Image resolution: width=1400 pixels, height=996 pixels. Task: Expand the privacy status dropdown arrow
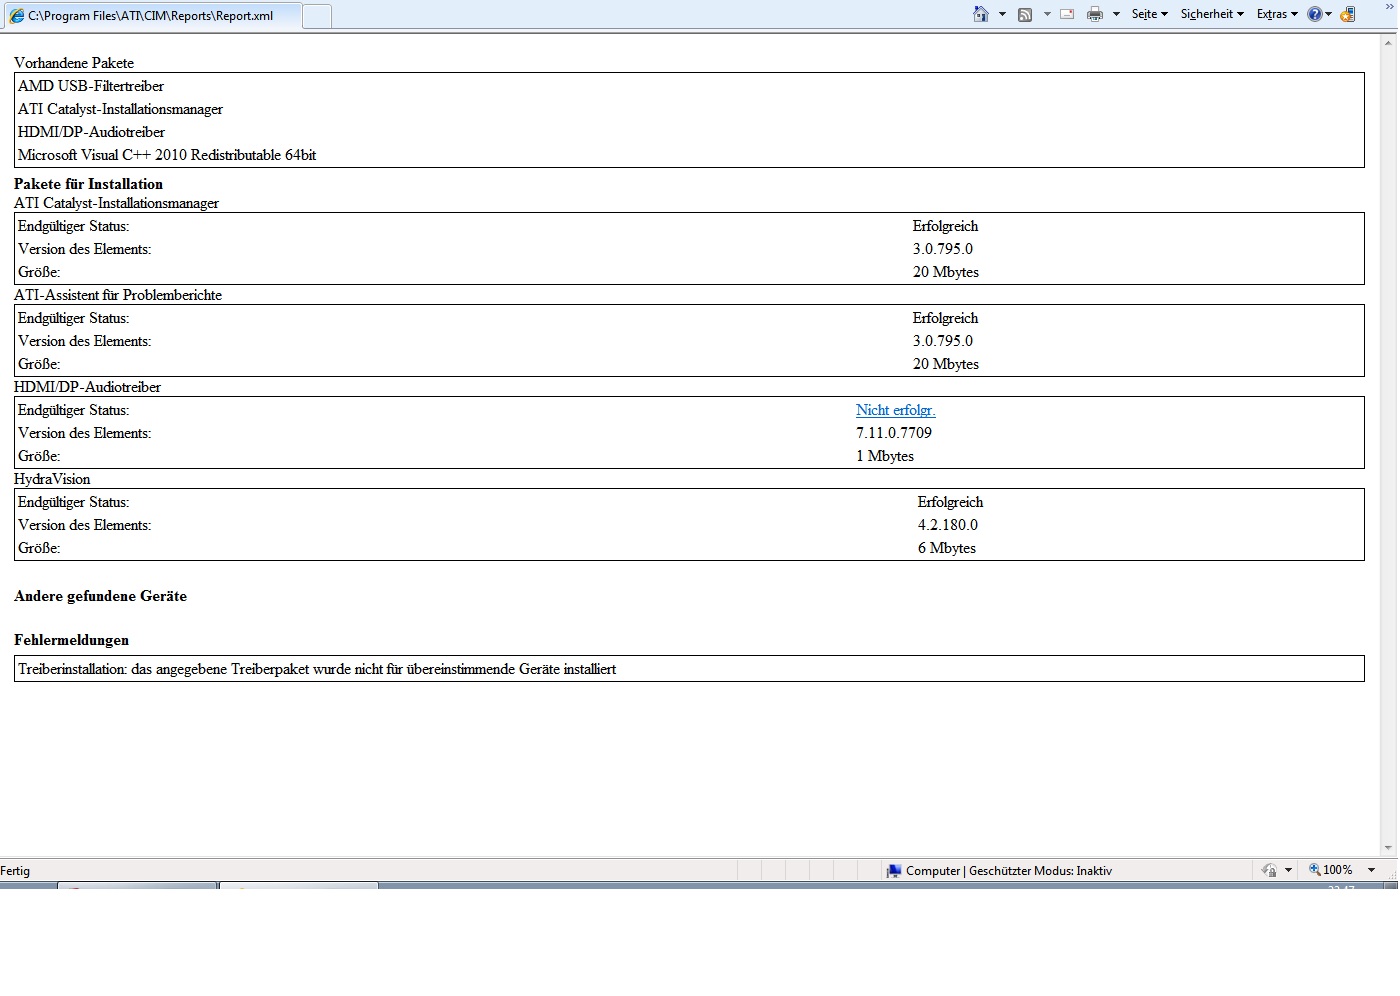[x=1288, y=870]
